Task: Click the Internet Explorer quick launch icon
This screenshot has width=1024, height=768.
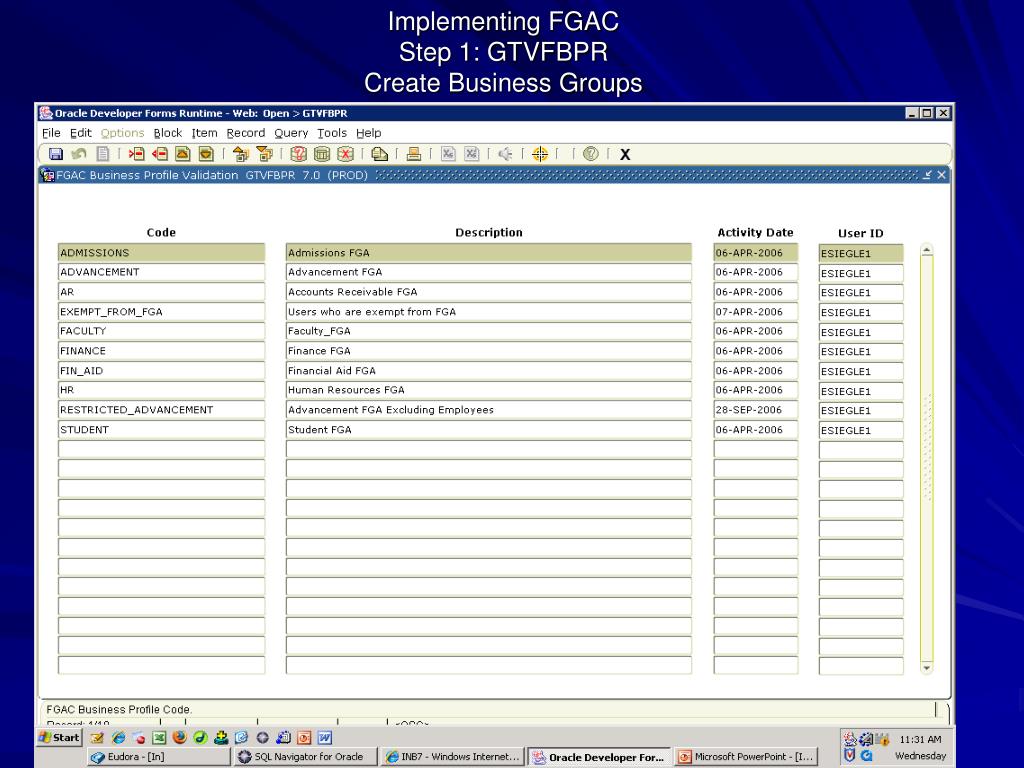Action: click(x=118, y=737)
